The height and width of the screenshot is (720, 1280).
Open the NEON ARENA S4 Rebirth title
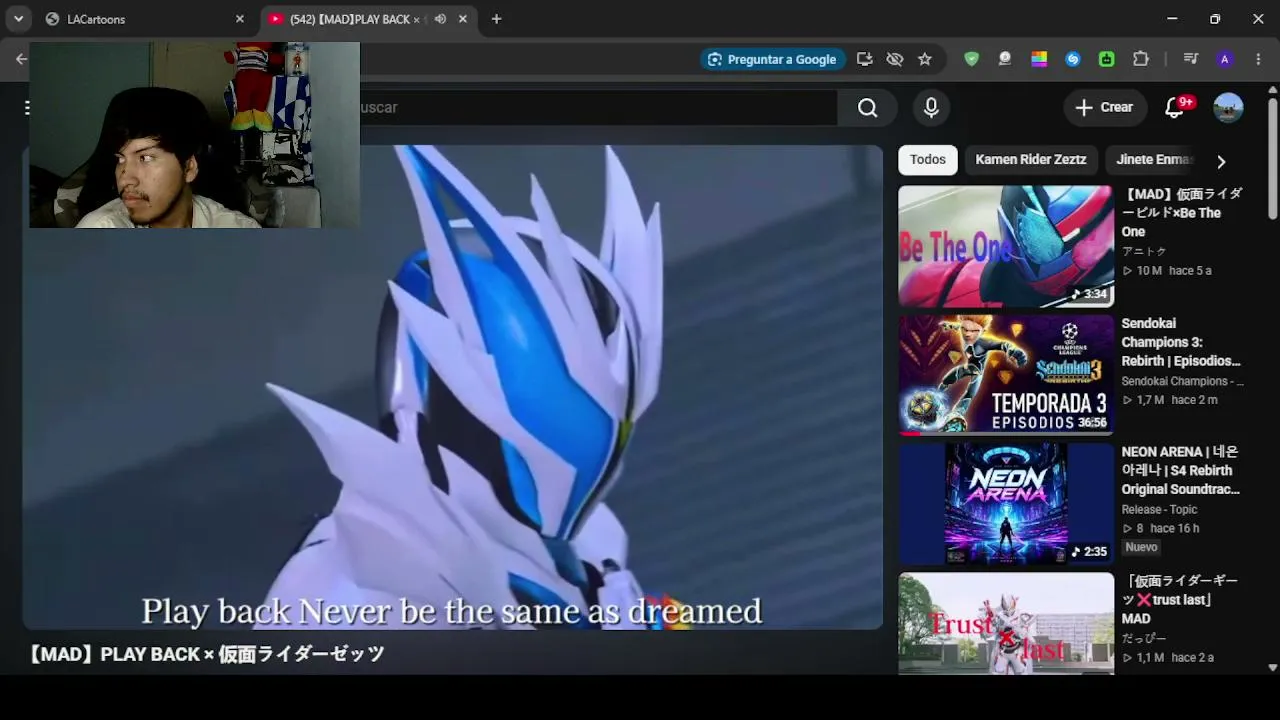[1181, 470]
